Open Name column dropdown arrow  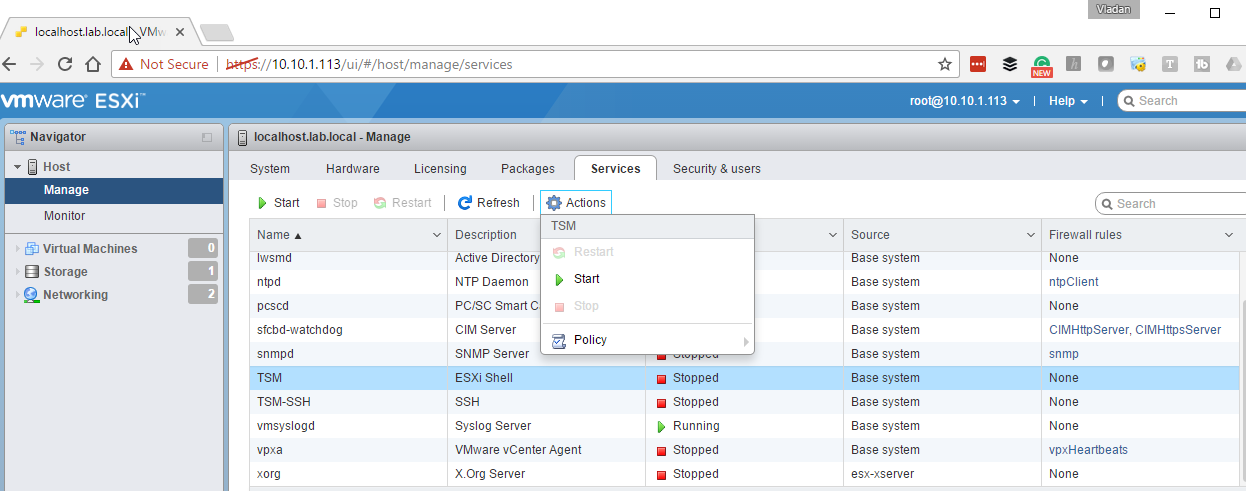436,235
